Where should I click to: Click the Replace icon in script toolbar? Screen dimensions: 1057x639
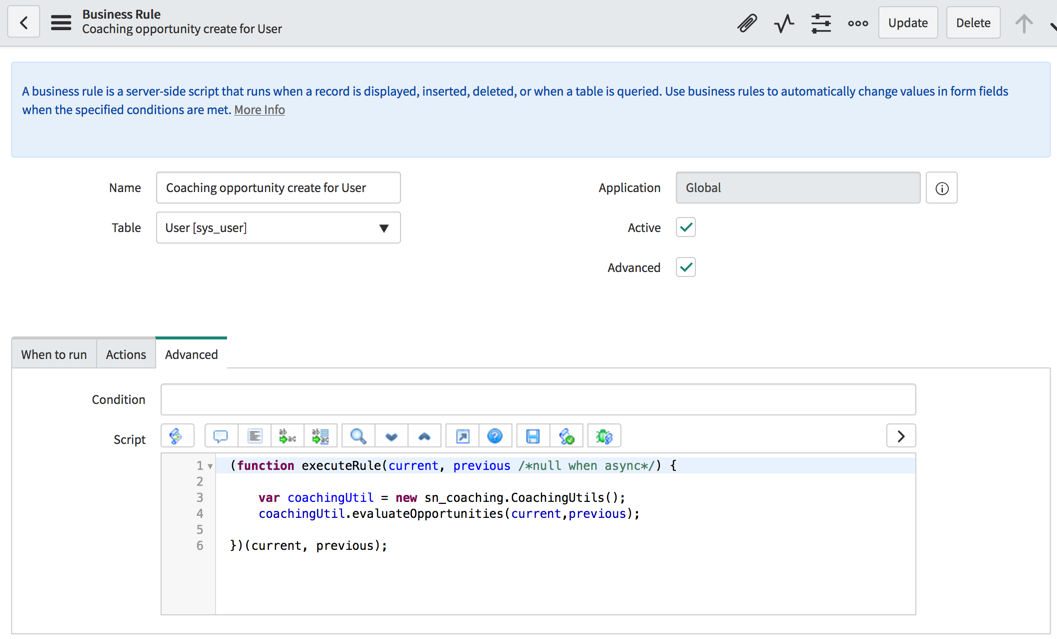tap(287, 436)
